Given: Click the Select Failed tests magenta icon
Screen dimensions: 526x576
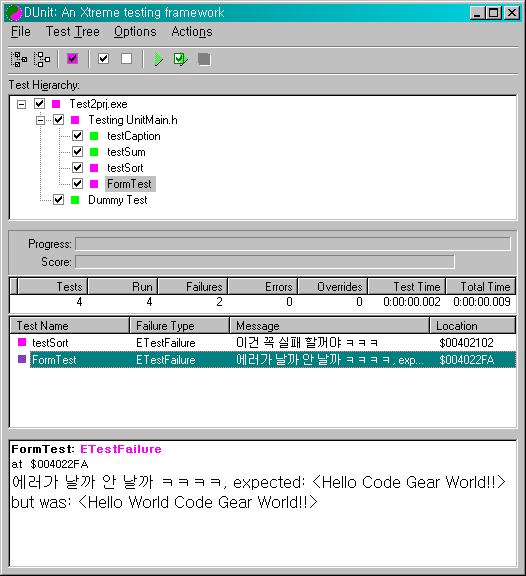Looking at the screenshot, I should (x=72, y=59).
